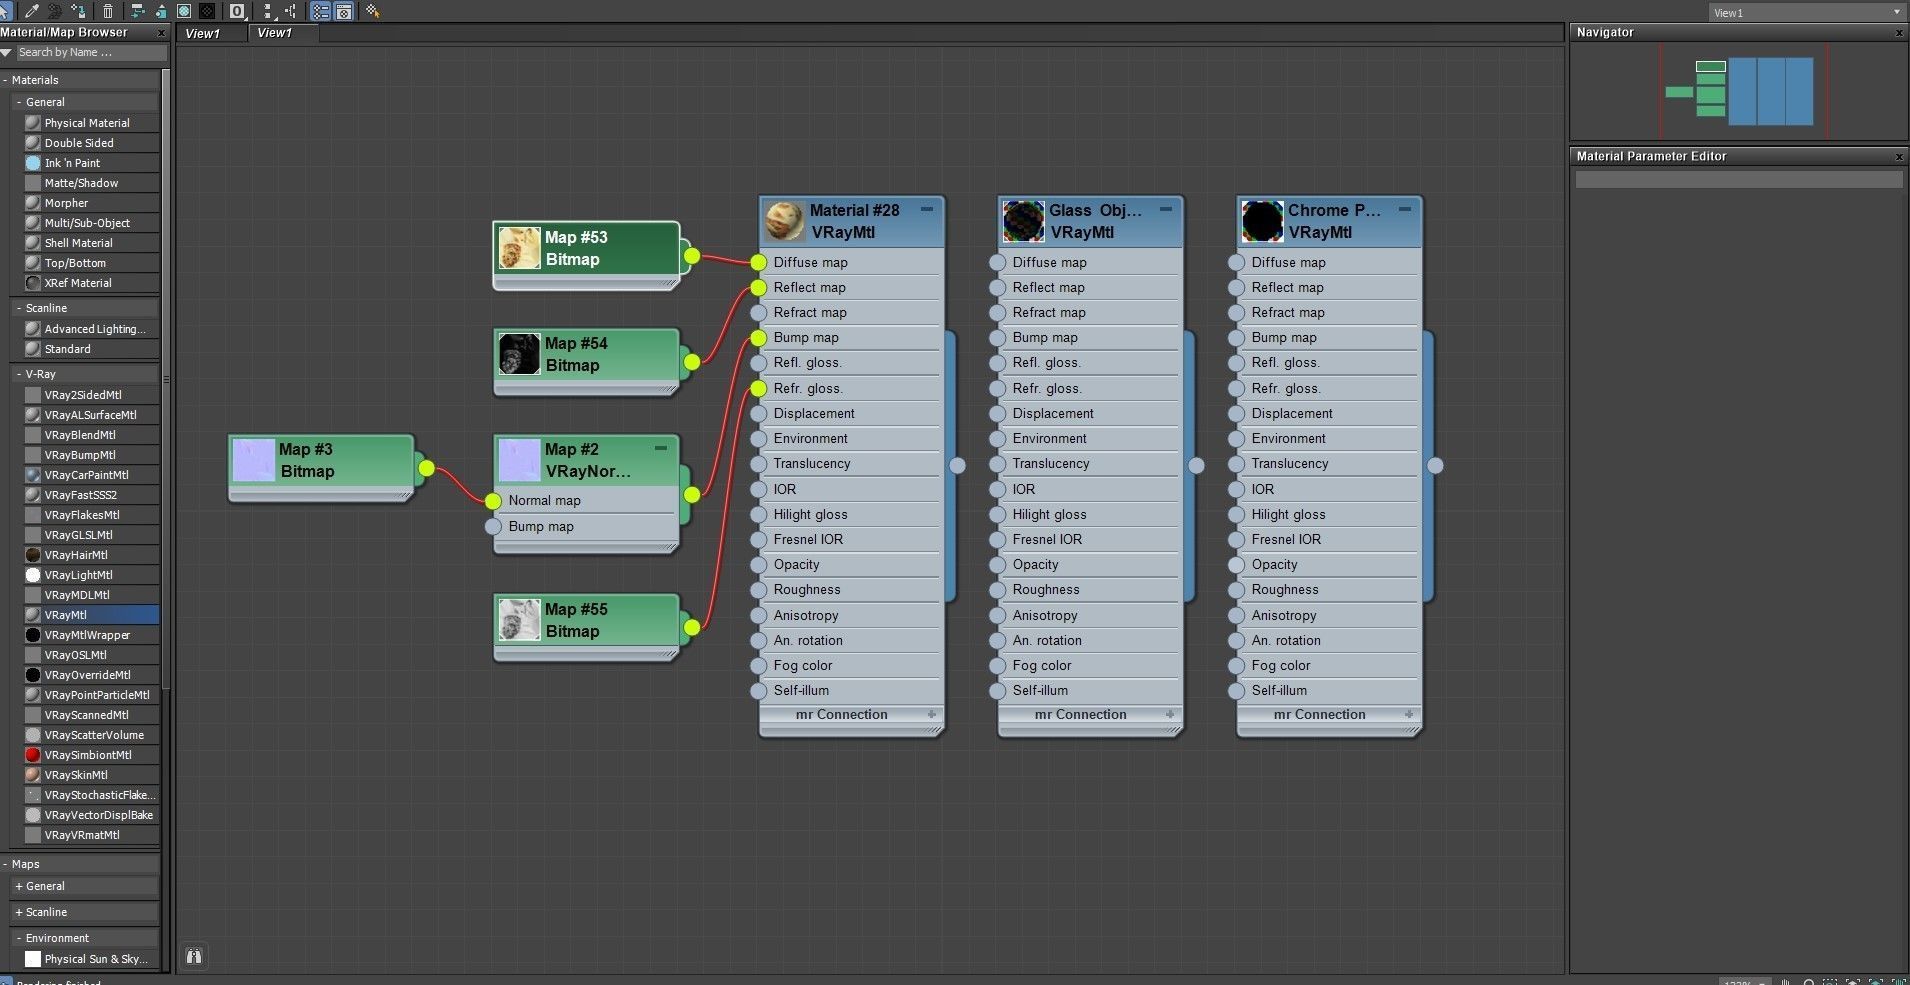Collapse the Scanline materials subgroup
This screenshot has width=1910, height=985.
tap(19, 308)
